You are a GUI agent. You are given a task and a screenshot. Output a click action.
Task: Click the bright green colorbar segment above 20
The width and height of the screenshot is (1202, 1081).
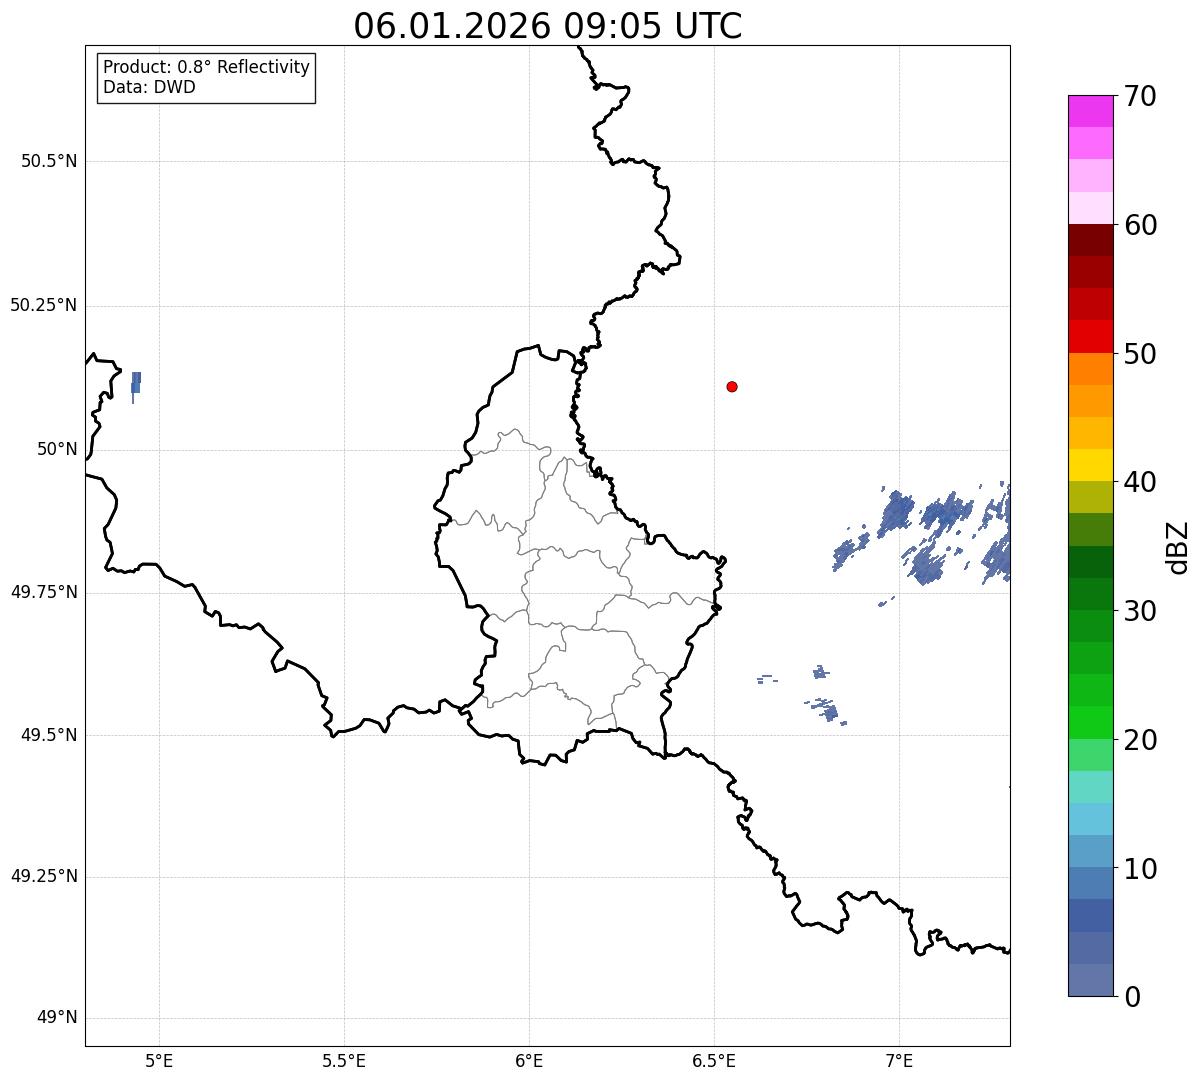(x=1090, y=723)
